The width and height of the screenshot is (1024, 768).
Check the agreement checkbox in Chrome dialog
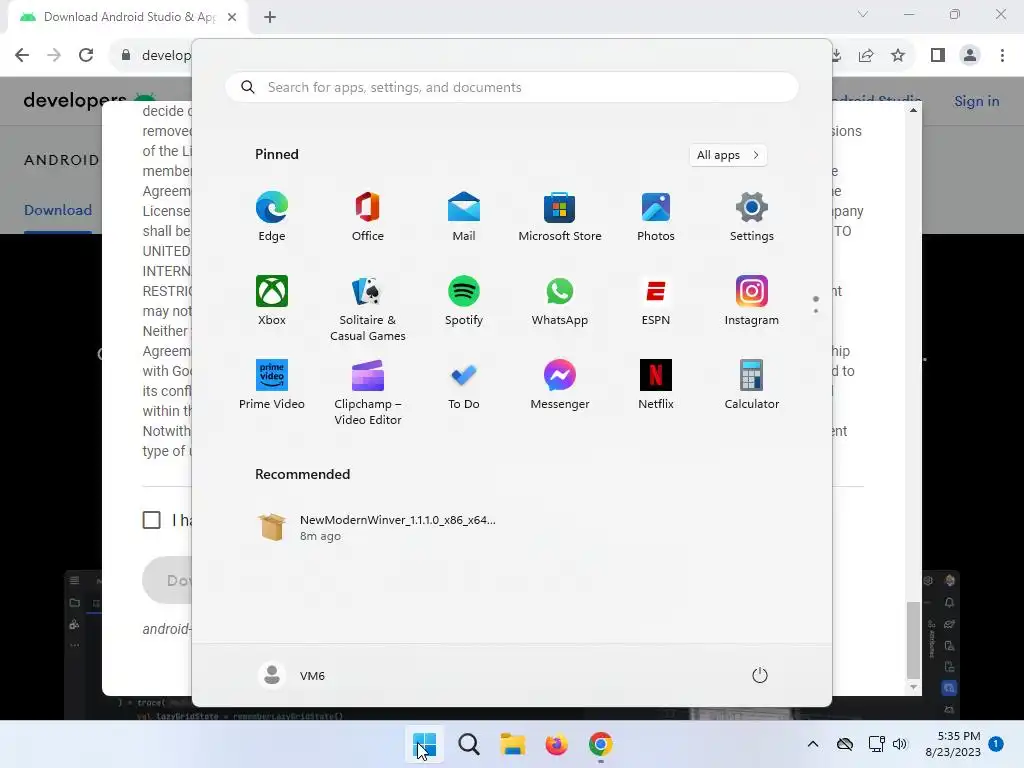[x=152, y=520]
